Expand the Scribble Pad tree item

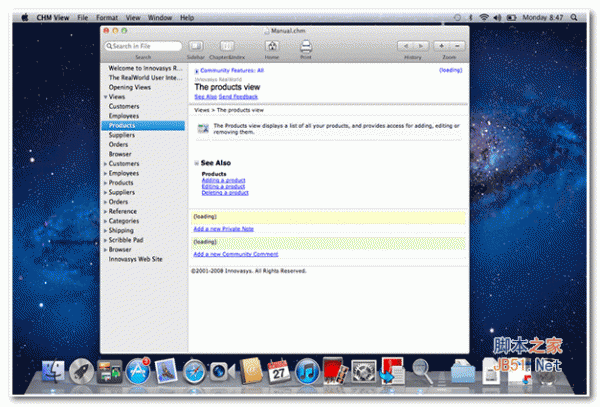point(105,240)
